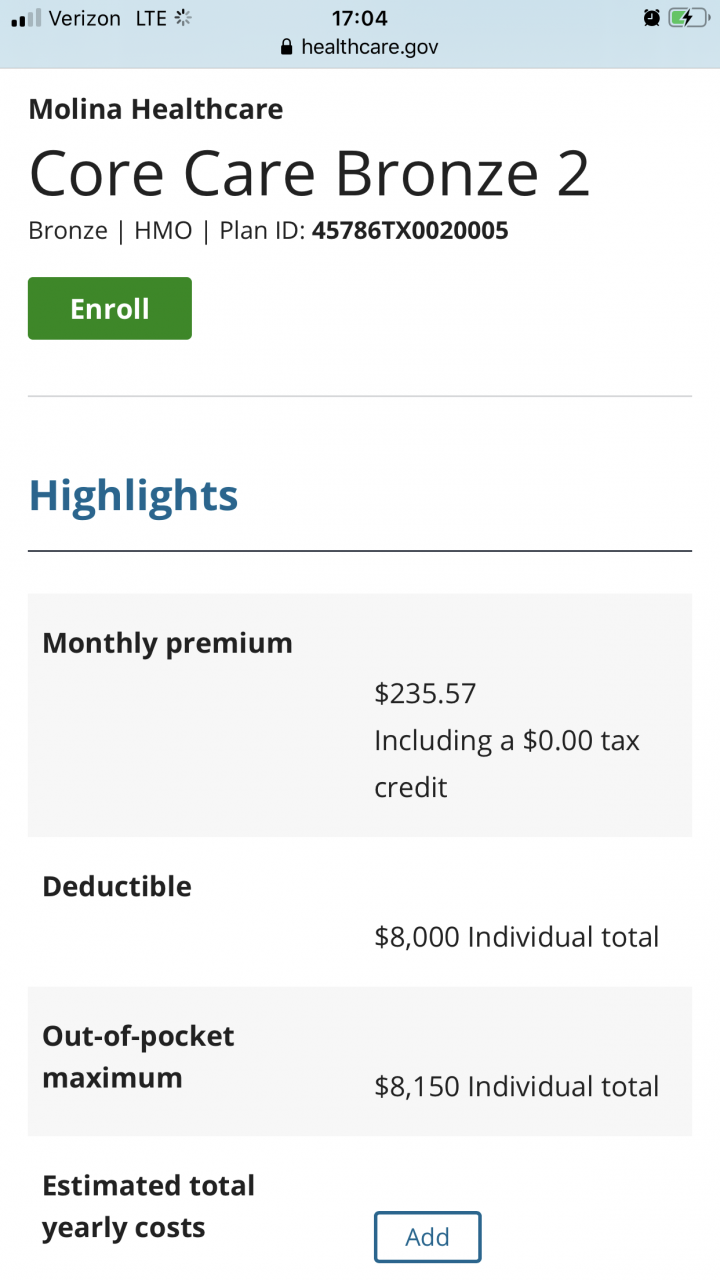This screenshot has height=1280, width=720.
Task: Tap the alarm clock status icon
Action: point(651,18)
